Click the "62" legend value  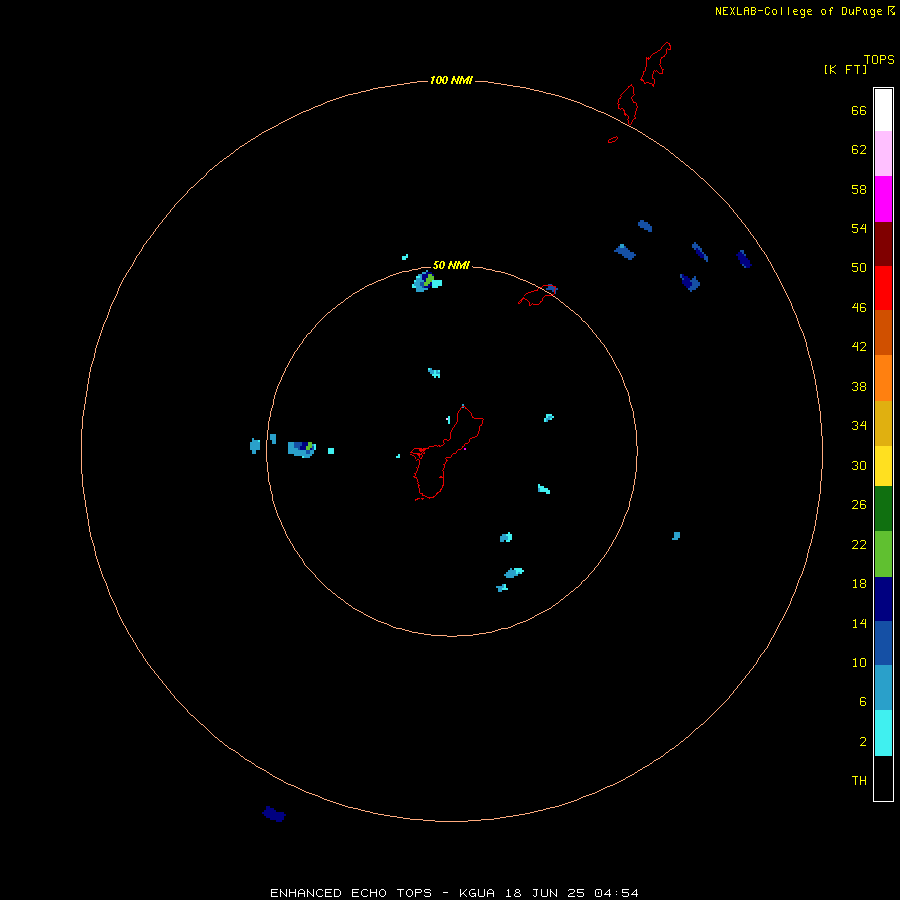859,150
